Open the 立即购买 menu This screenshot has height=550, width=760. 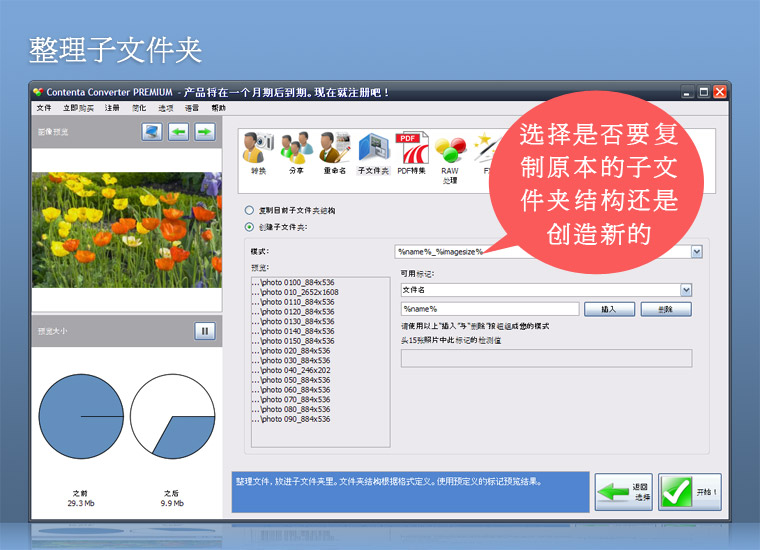click(x=78, y=108)
